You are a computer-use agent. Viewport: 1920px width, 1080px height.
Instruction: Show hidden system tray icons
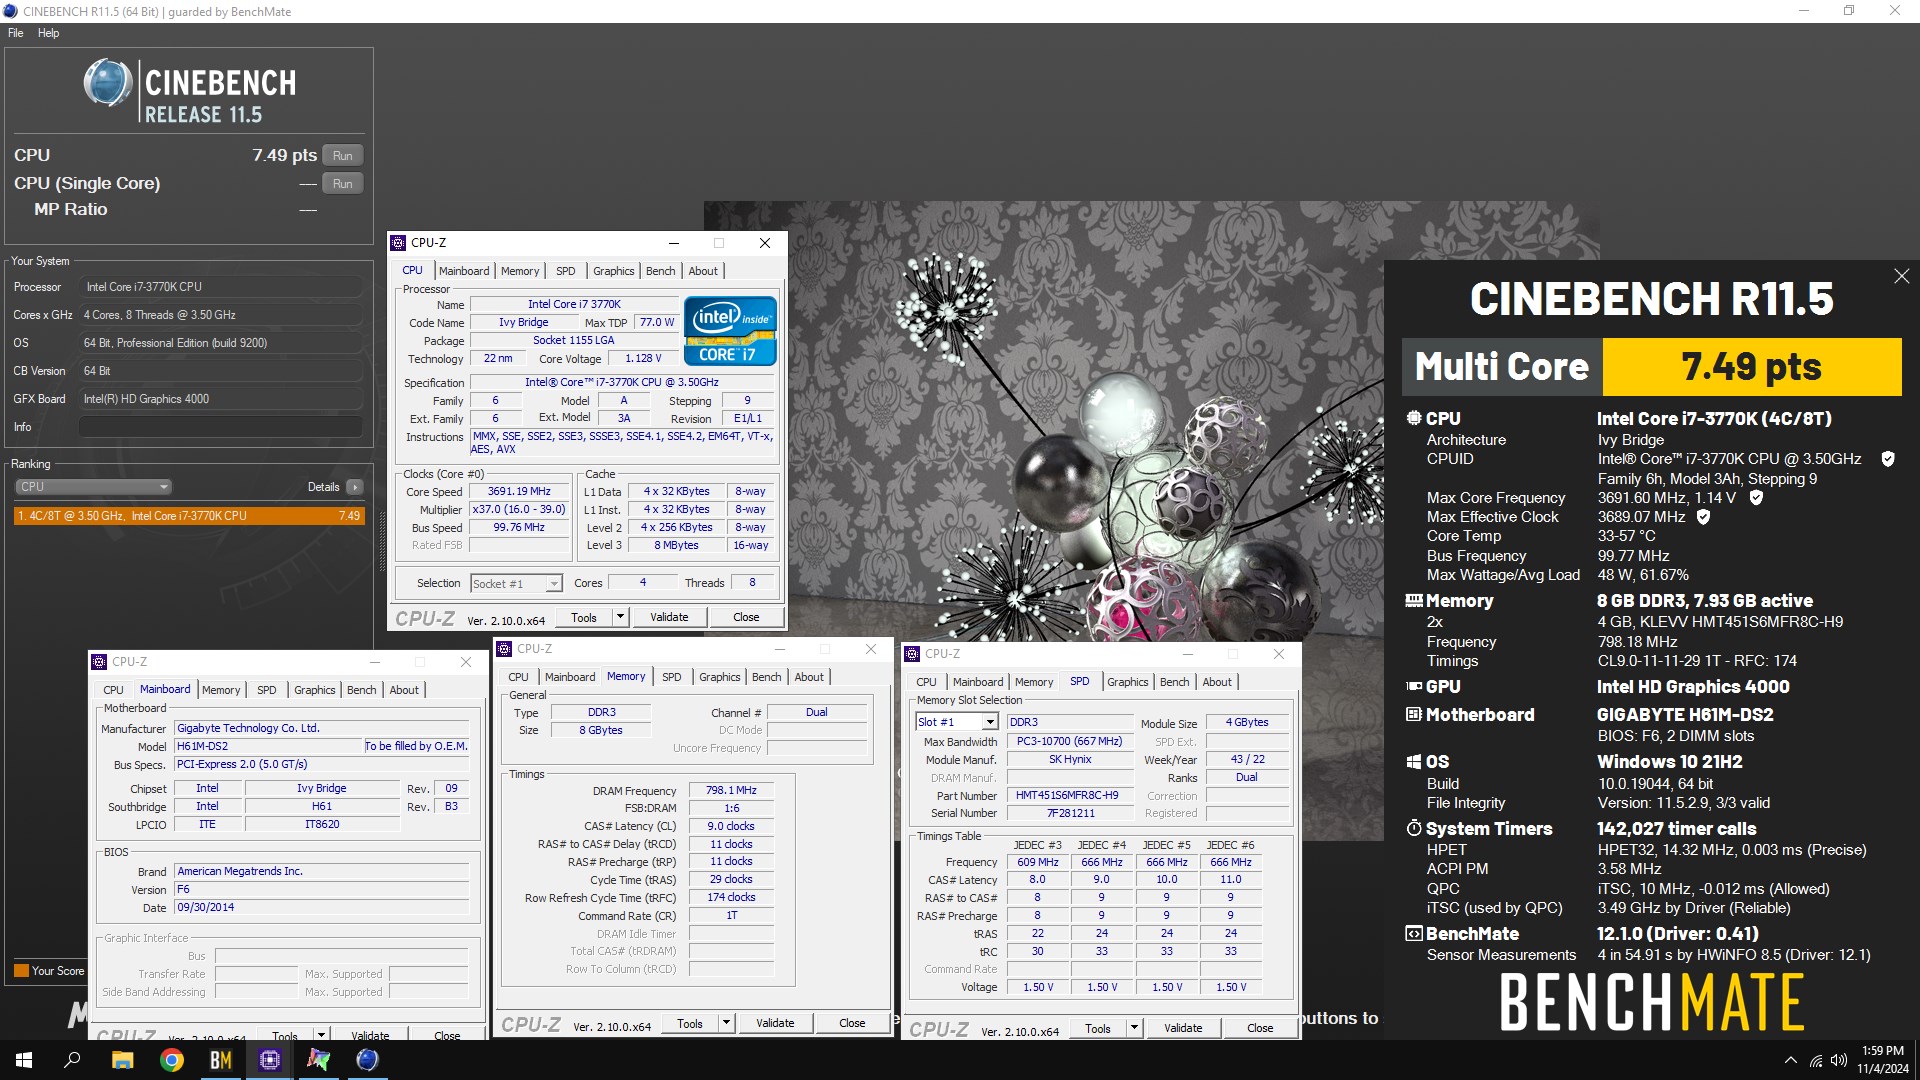(x=1790, y=1061)
